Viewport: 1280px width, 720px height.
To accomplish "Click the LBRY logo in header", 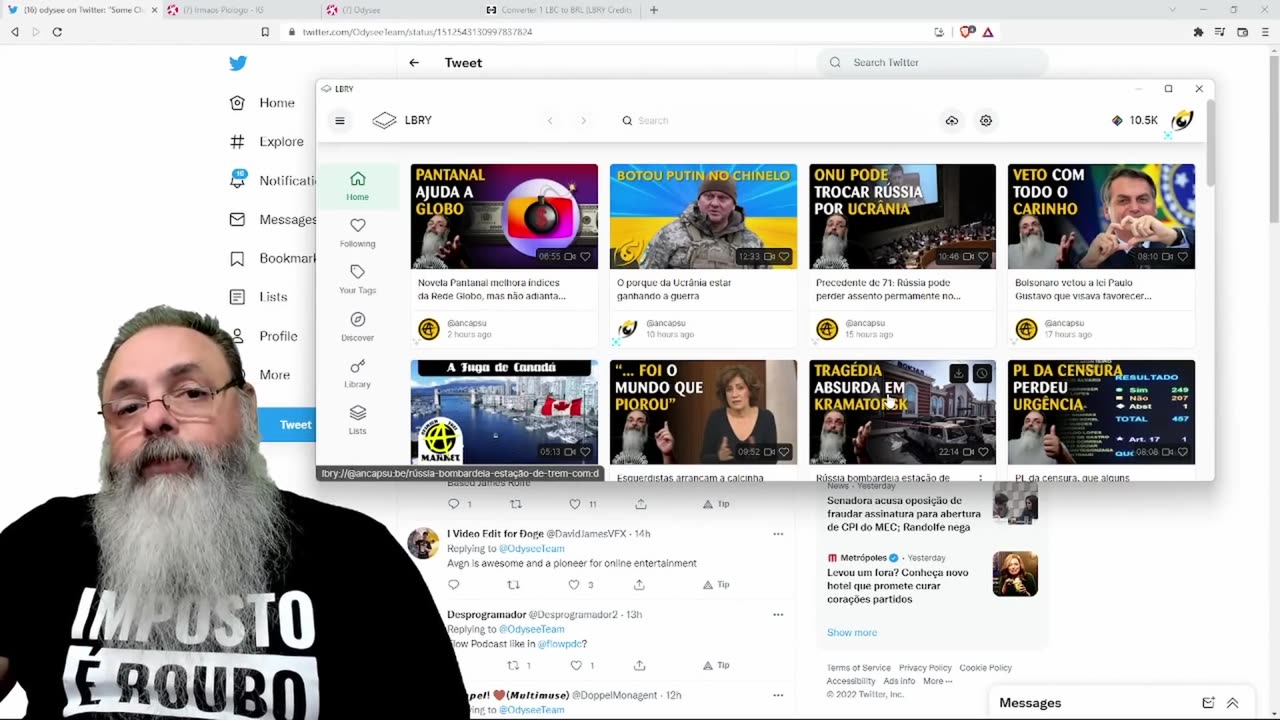I will (x=402, y=120).
